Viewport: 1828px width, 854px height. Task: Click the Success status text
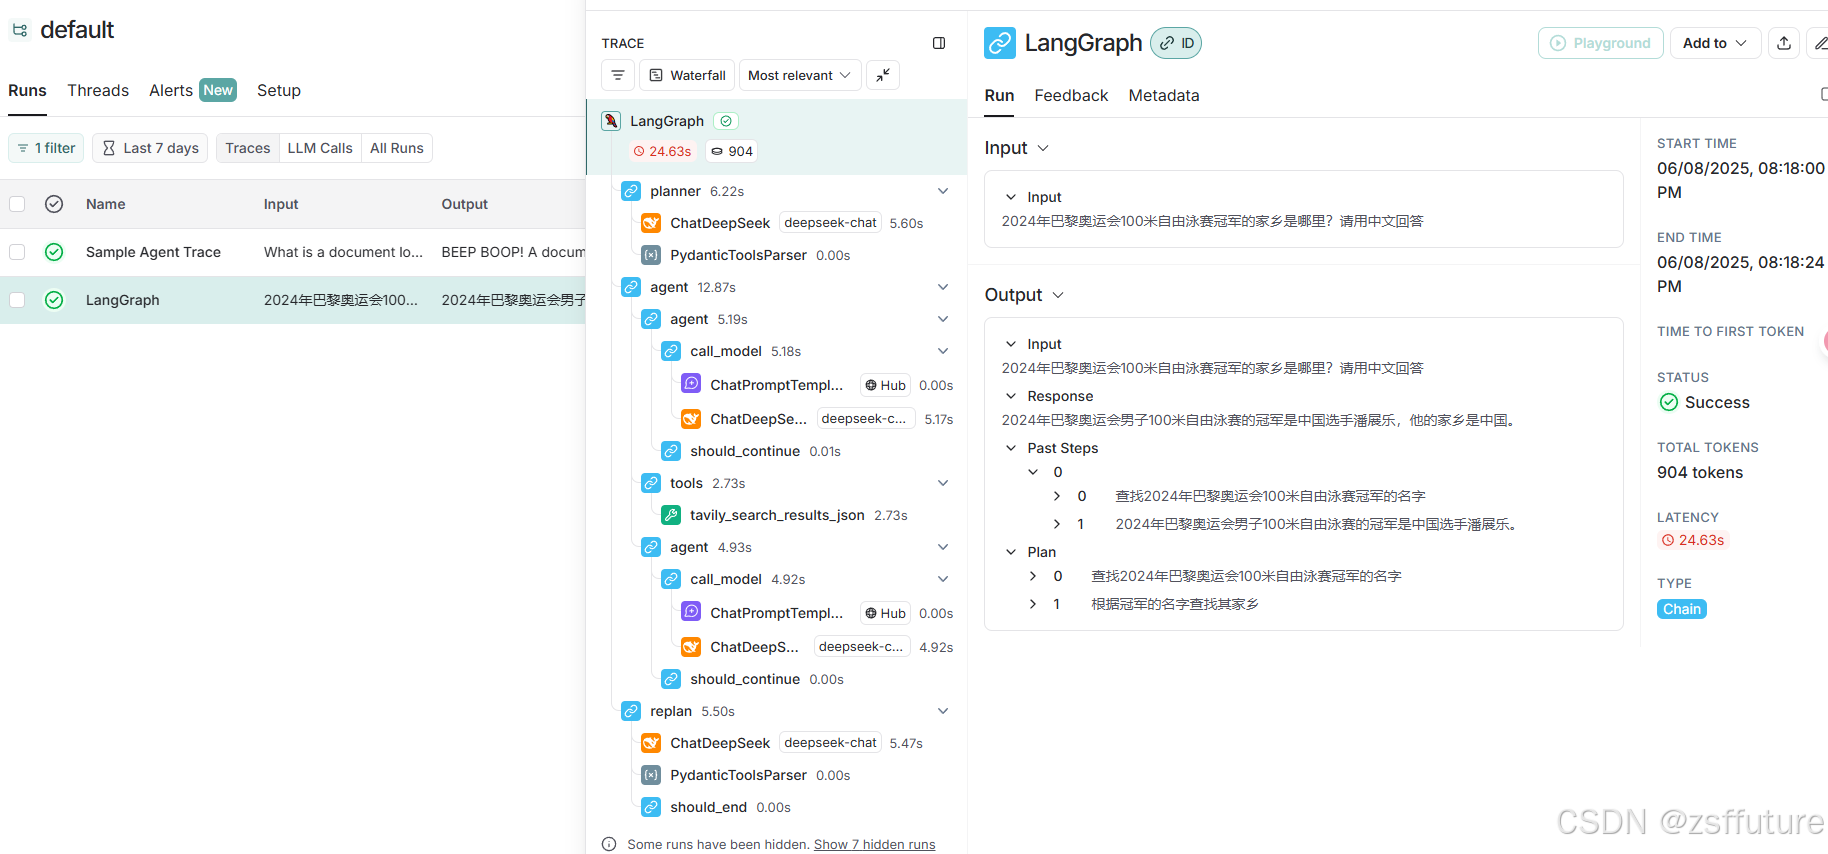pos(1717,403)
